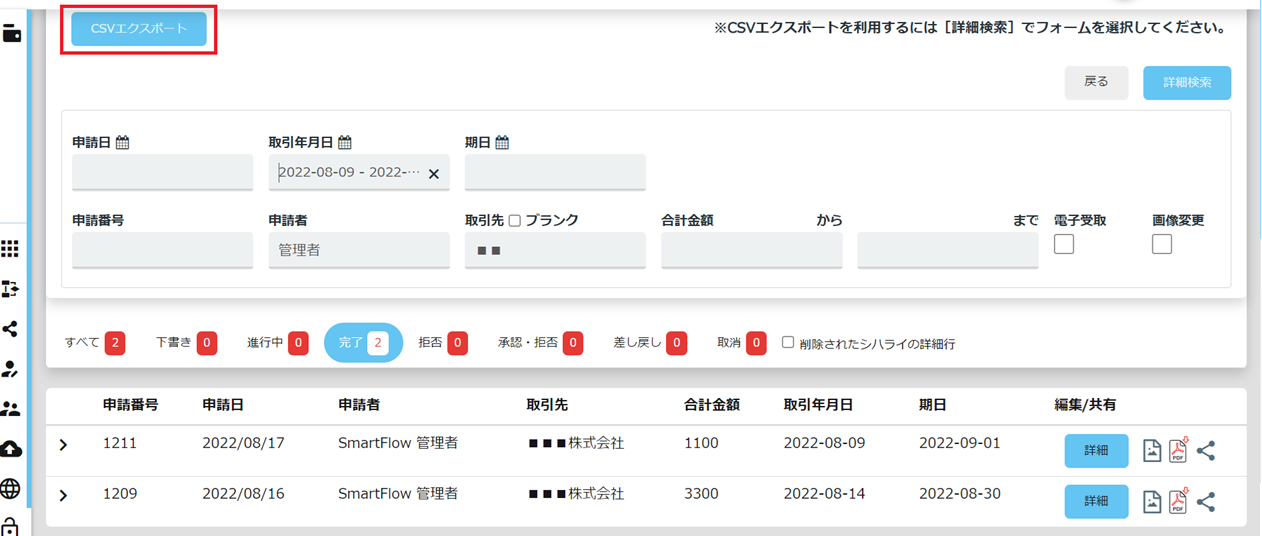Image resolution: width=1262 pixels, height=536 pixels.
Task: Enable the 電子受取 checkbox
Action: coord(1064,244)
